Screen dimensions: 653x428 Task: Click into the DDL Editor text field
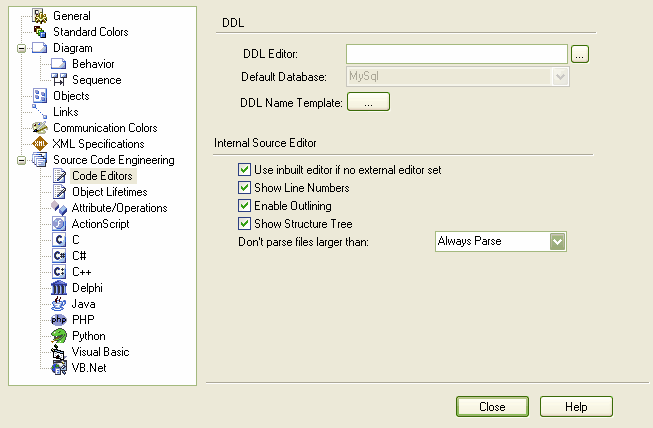coord(457,54)
